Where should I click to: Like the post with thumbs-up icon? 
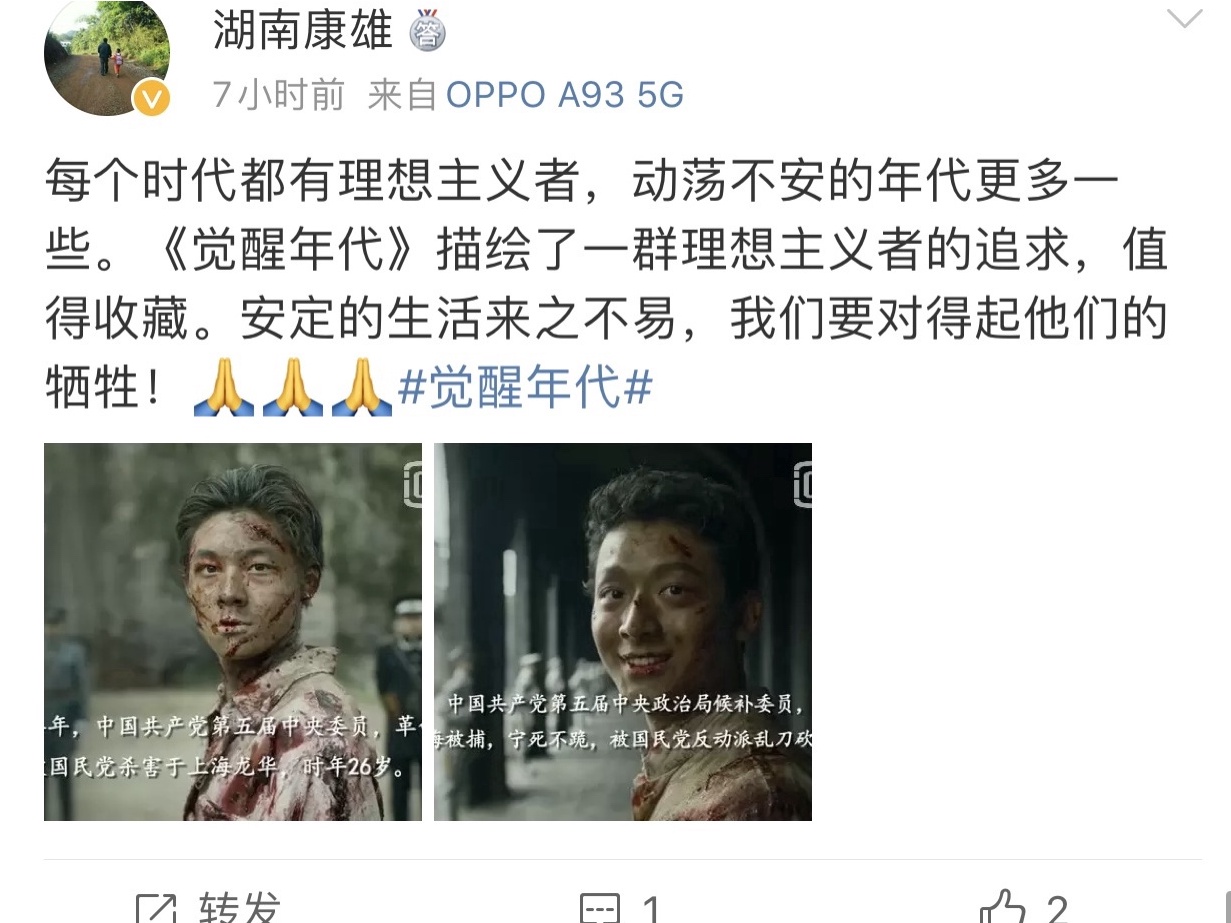pyautogui.click(x=1003, y=908)
